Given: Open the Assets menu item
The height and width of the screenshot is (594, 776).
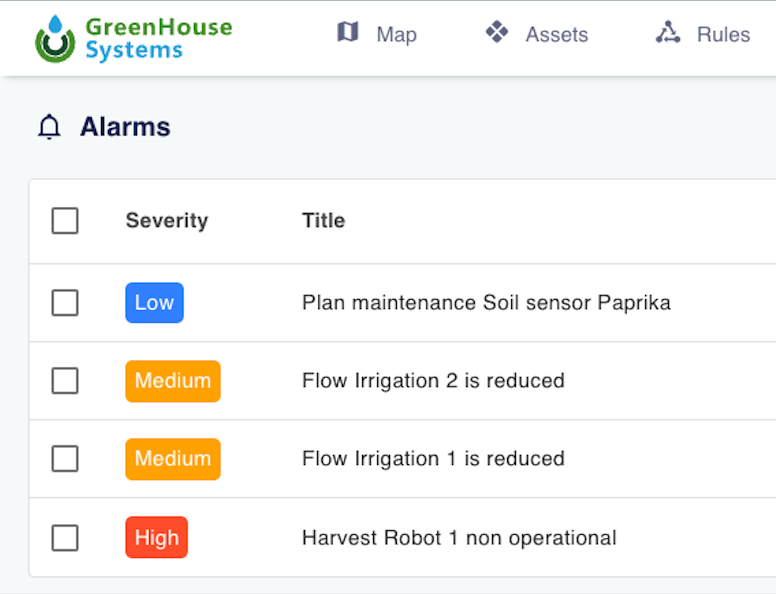Looking at the screenshot, I should coord(536,34).
